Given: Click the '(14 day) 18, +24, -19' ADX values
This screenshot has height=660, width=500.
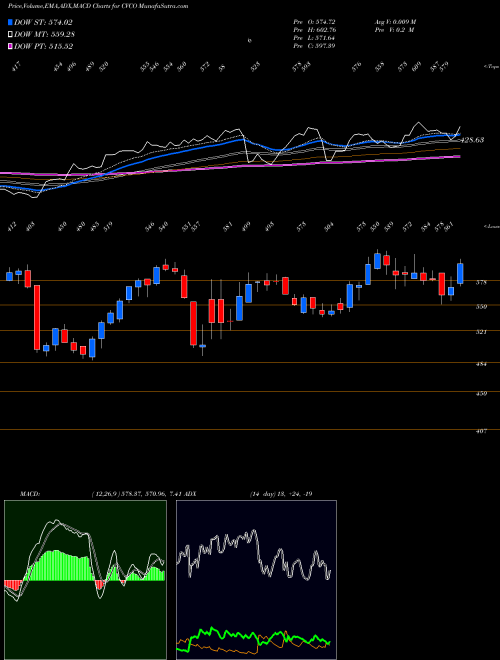Looking at the screenshot, I should [x=280, y=494].
